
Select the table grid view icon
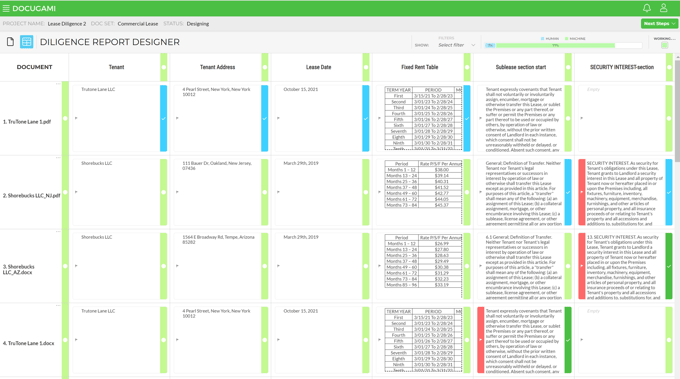(26, 42)
